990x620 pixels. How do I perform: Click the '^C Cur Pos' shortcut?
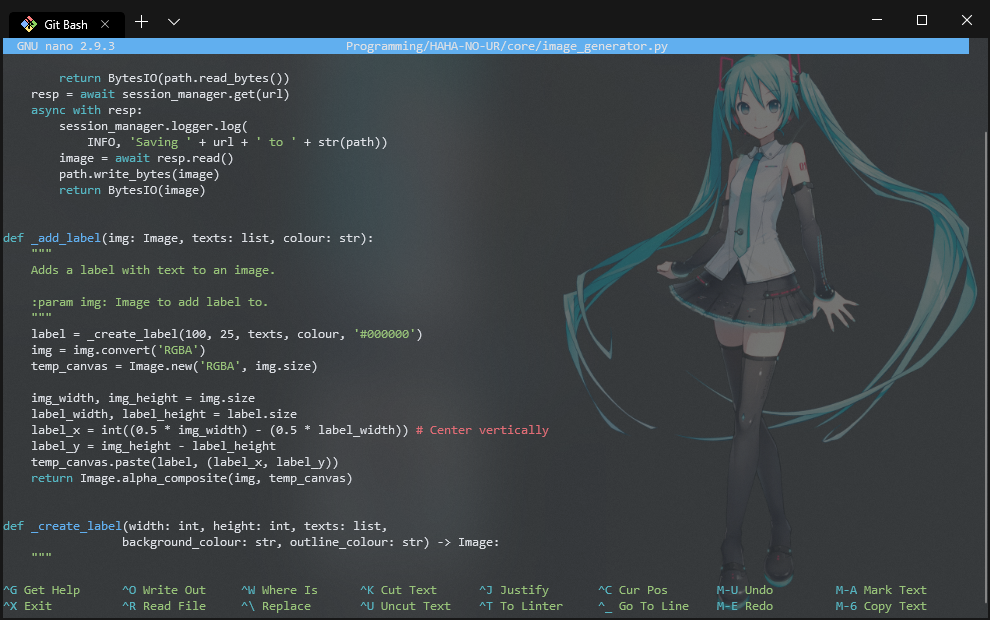pos(633,590)
